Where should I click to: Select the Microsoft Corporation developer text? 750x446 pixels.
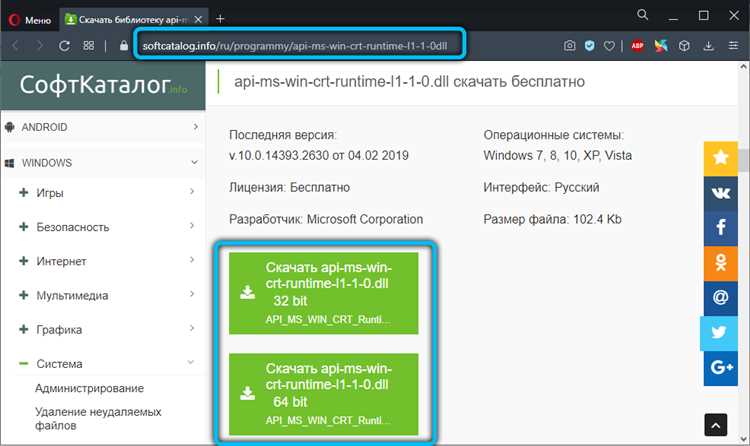365,219
